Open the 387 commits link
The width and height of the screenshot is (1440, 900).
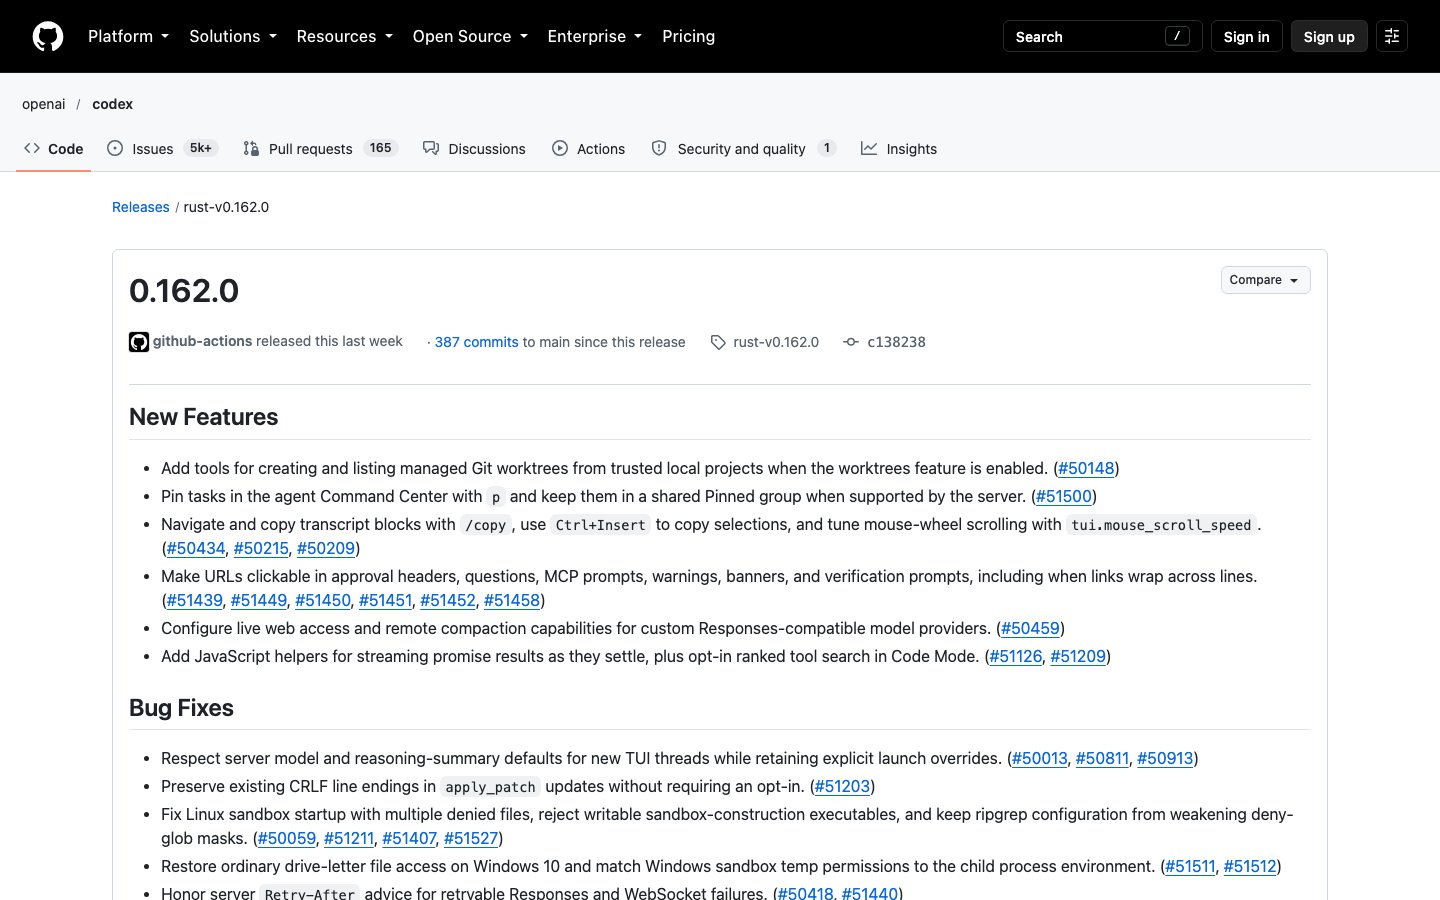pyautogui.click(x=477, y=342)
